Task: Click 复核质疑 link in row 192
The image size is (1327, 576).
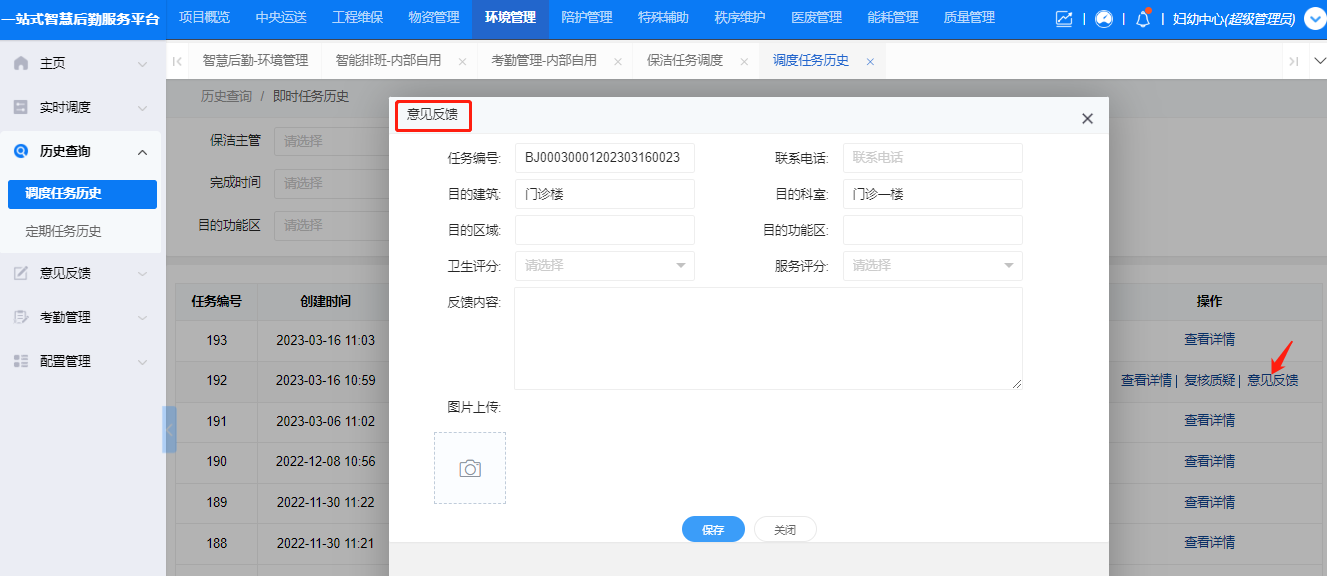Action: (x=1210, y=381)
